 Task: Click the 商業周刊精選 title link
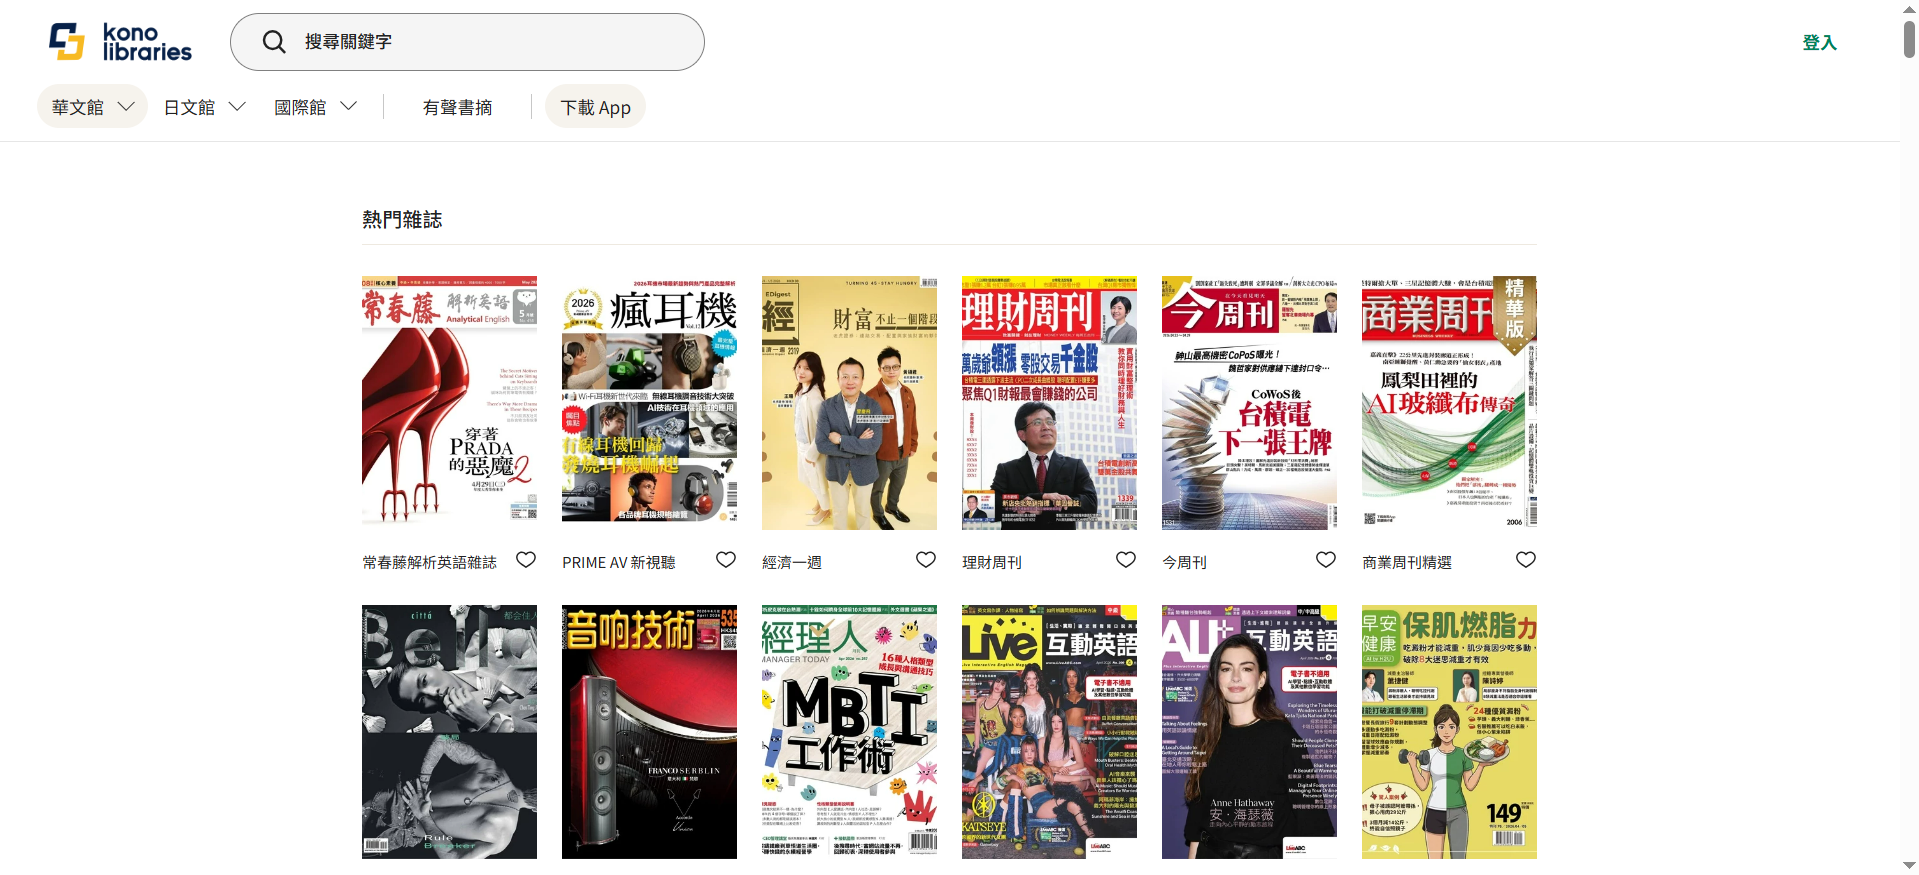(1407, 563)
